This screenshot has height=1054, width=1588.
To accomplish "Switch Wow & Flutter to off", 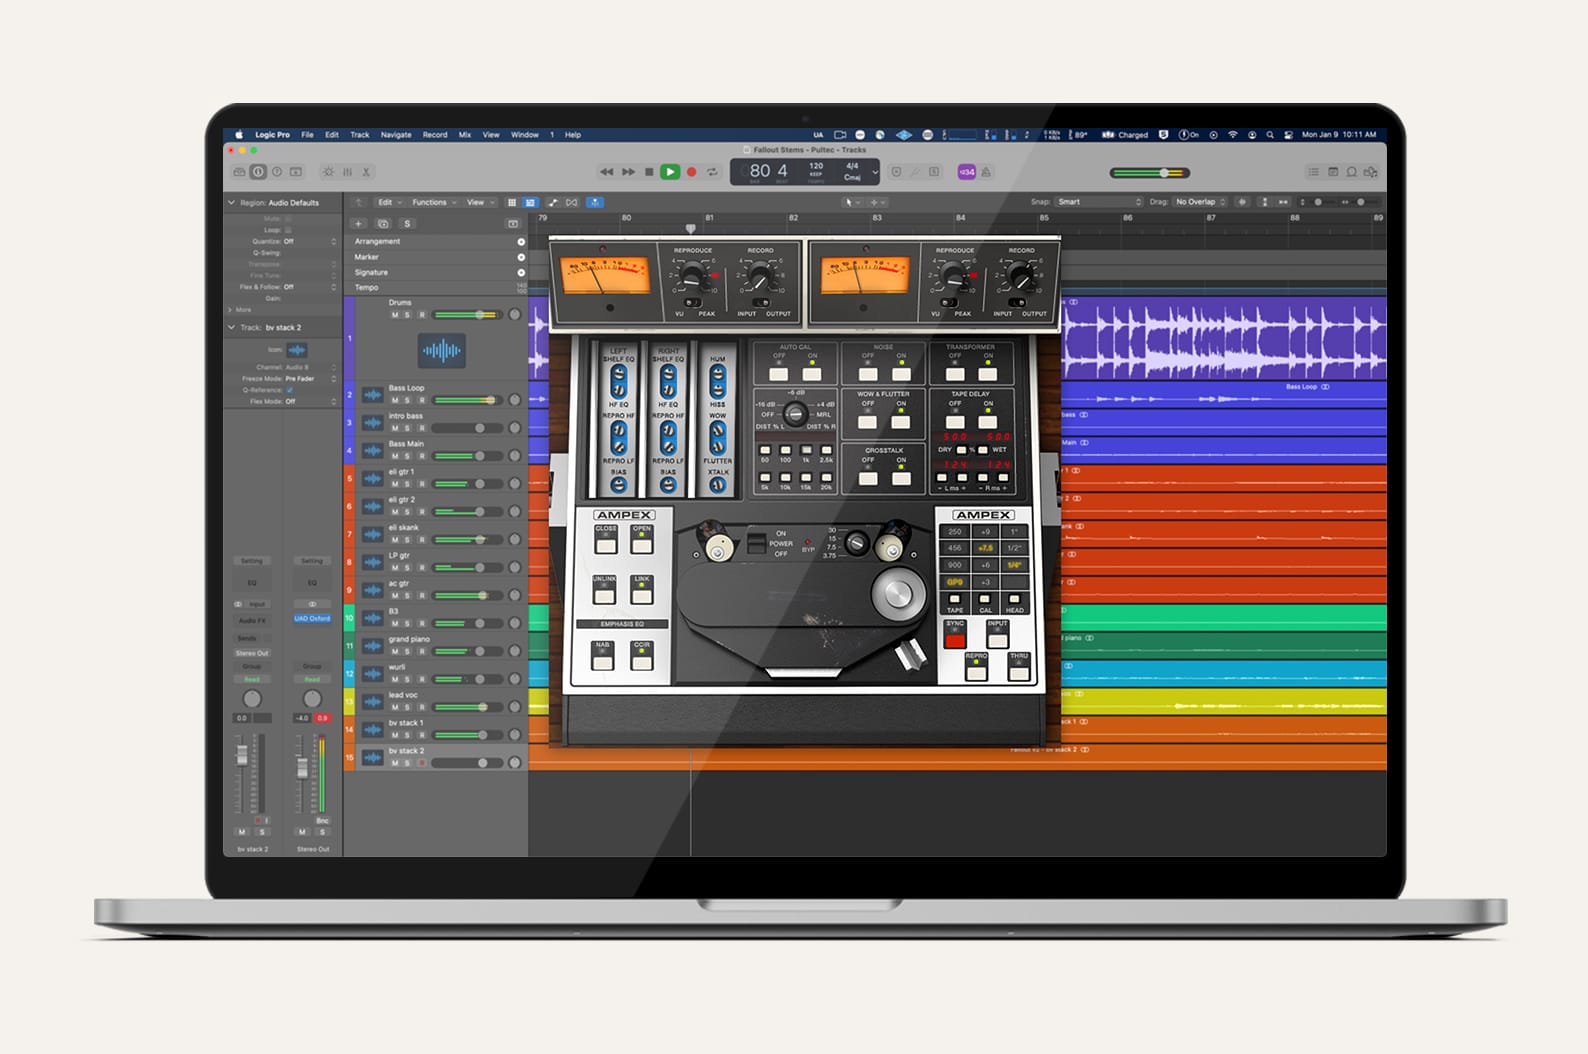I will tap(868, 422).
